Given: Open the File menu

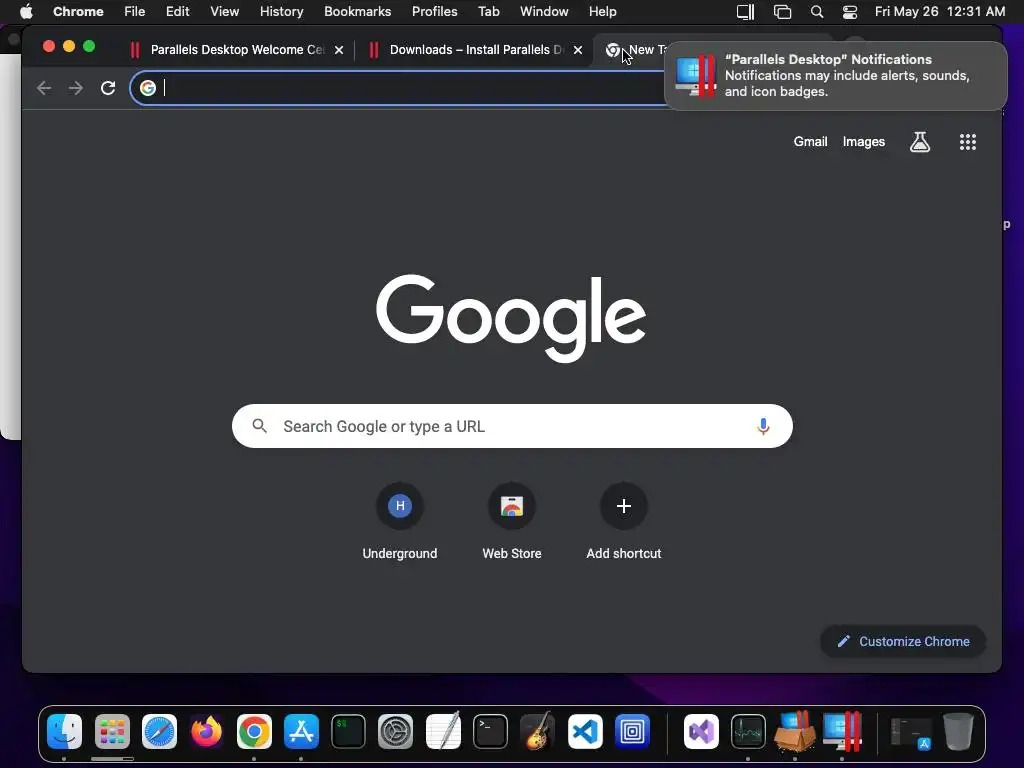Looking at the screenshot, I should [x=135, y=11].
